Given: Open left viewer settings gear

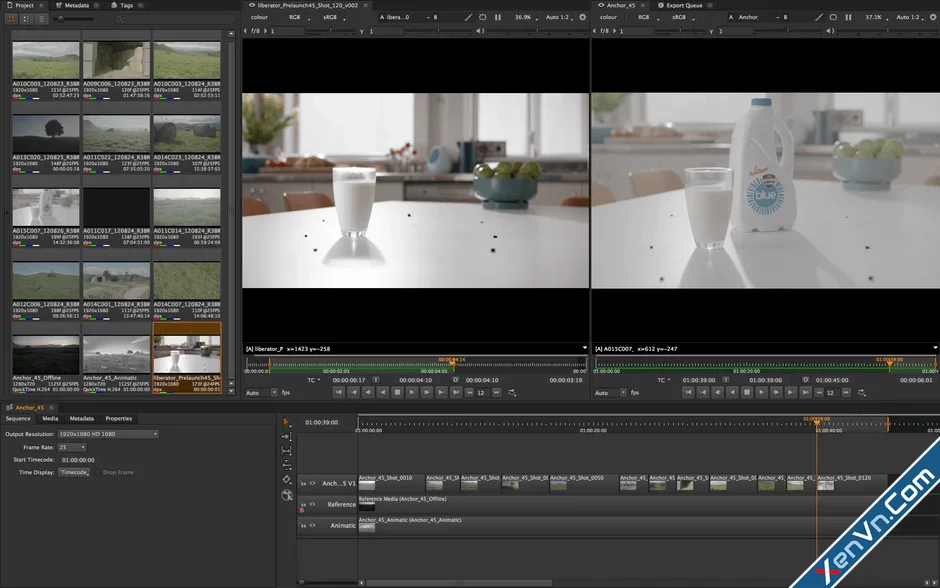Looking at the screenshot, I should pos(583,17).
